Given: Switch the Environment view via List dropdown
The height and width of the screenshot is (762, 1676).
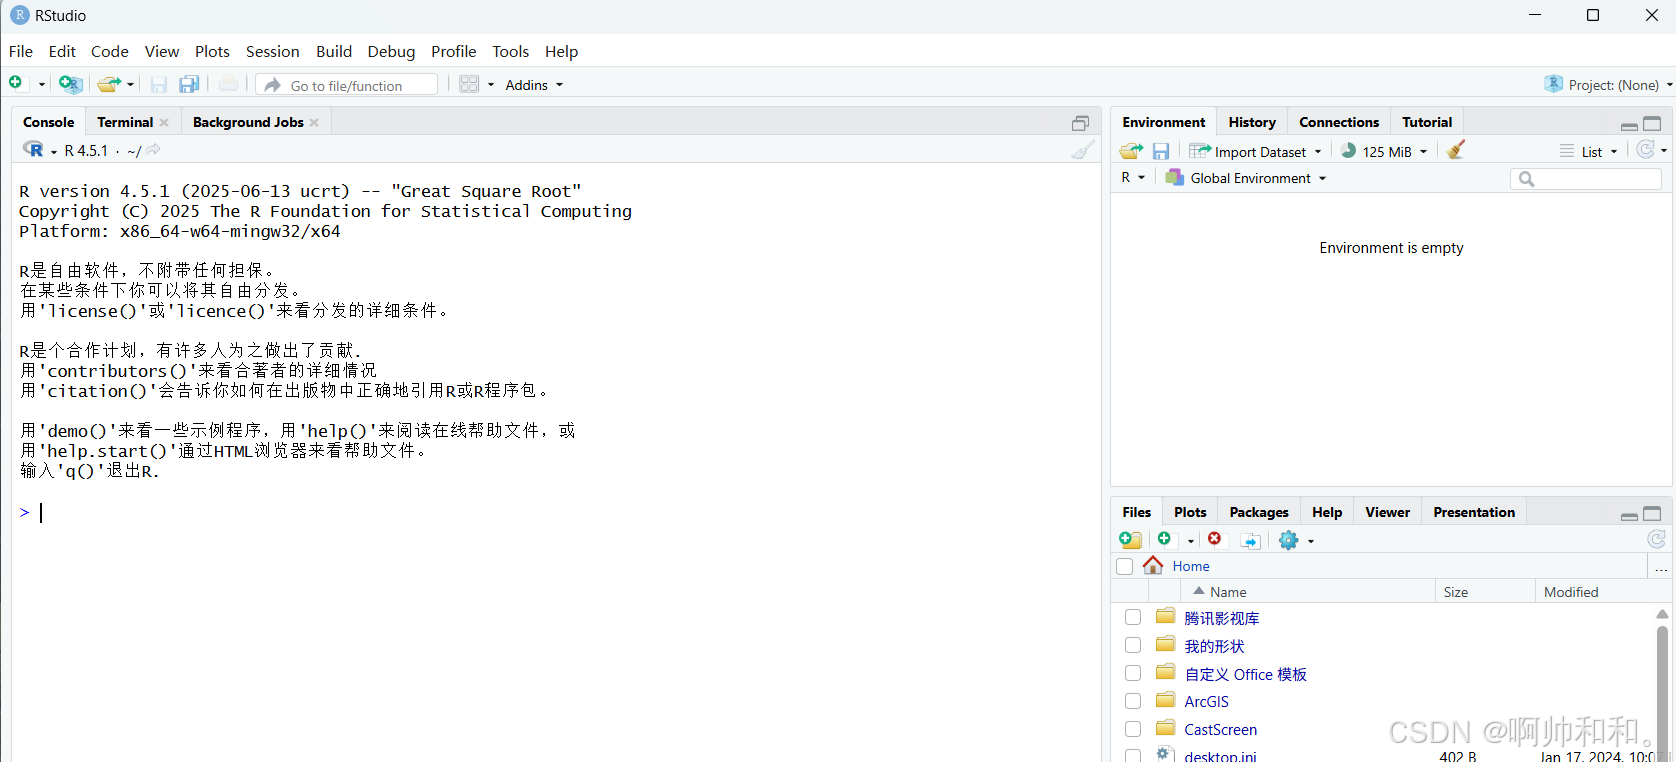Looking at the screenshot, I should click(1589, 152).
